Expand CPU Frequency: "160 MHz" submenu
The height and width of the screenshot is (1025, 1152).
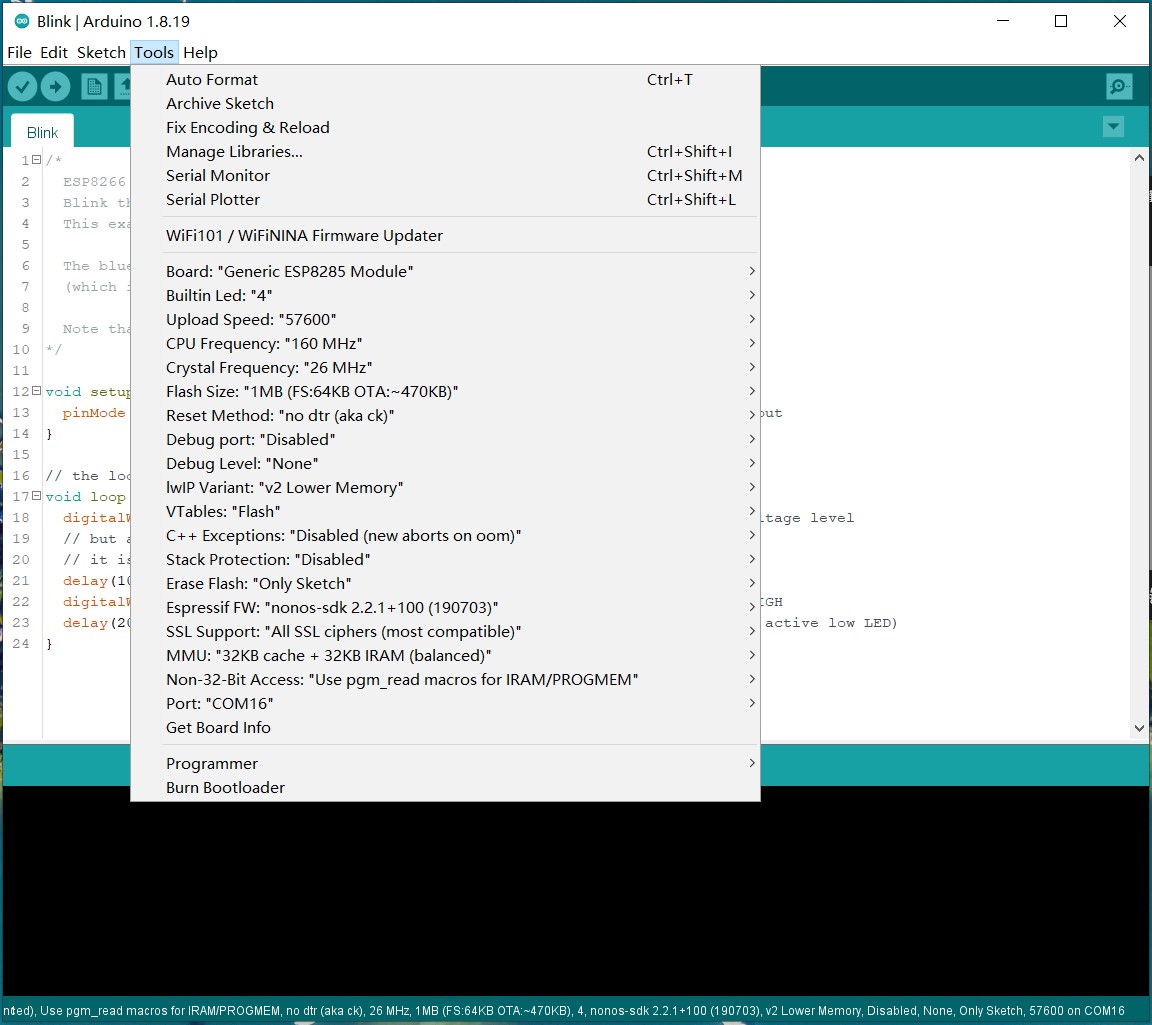click(x=445, y=343)
